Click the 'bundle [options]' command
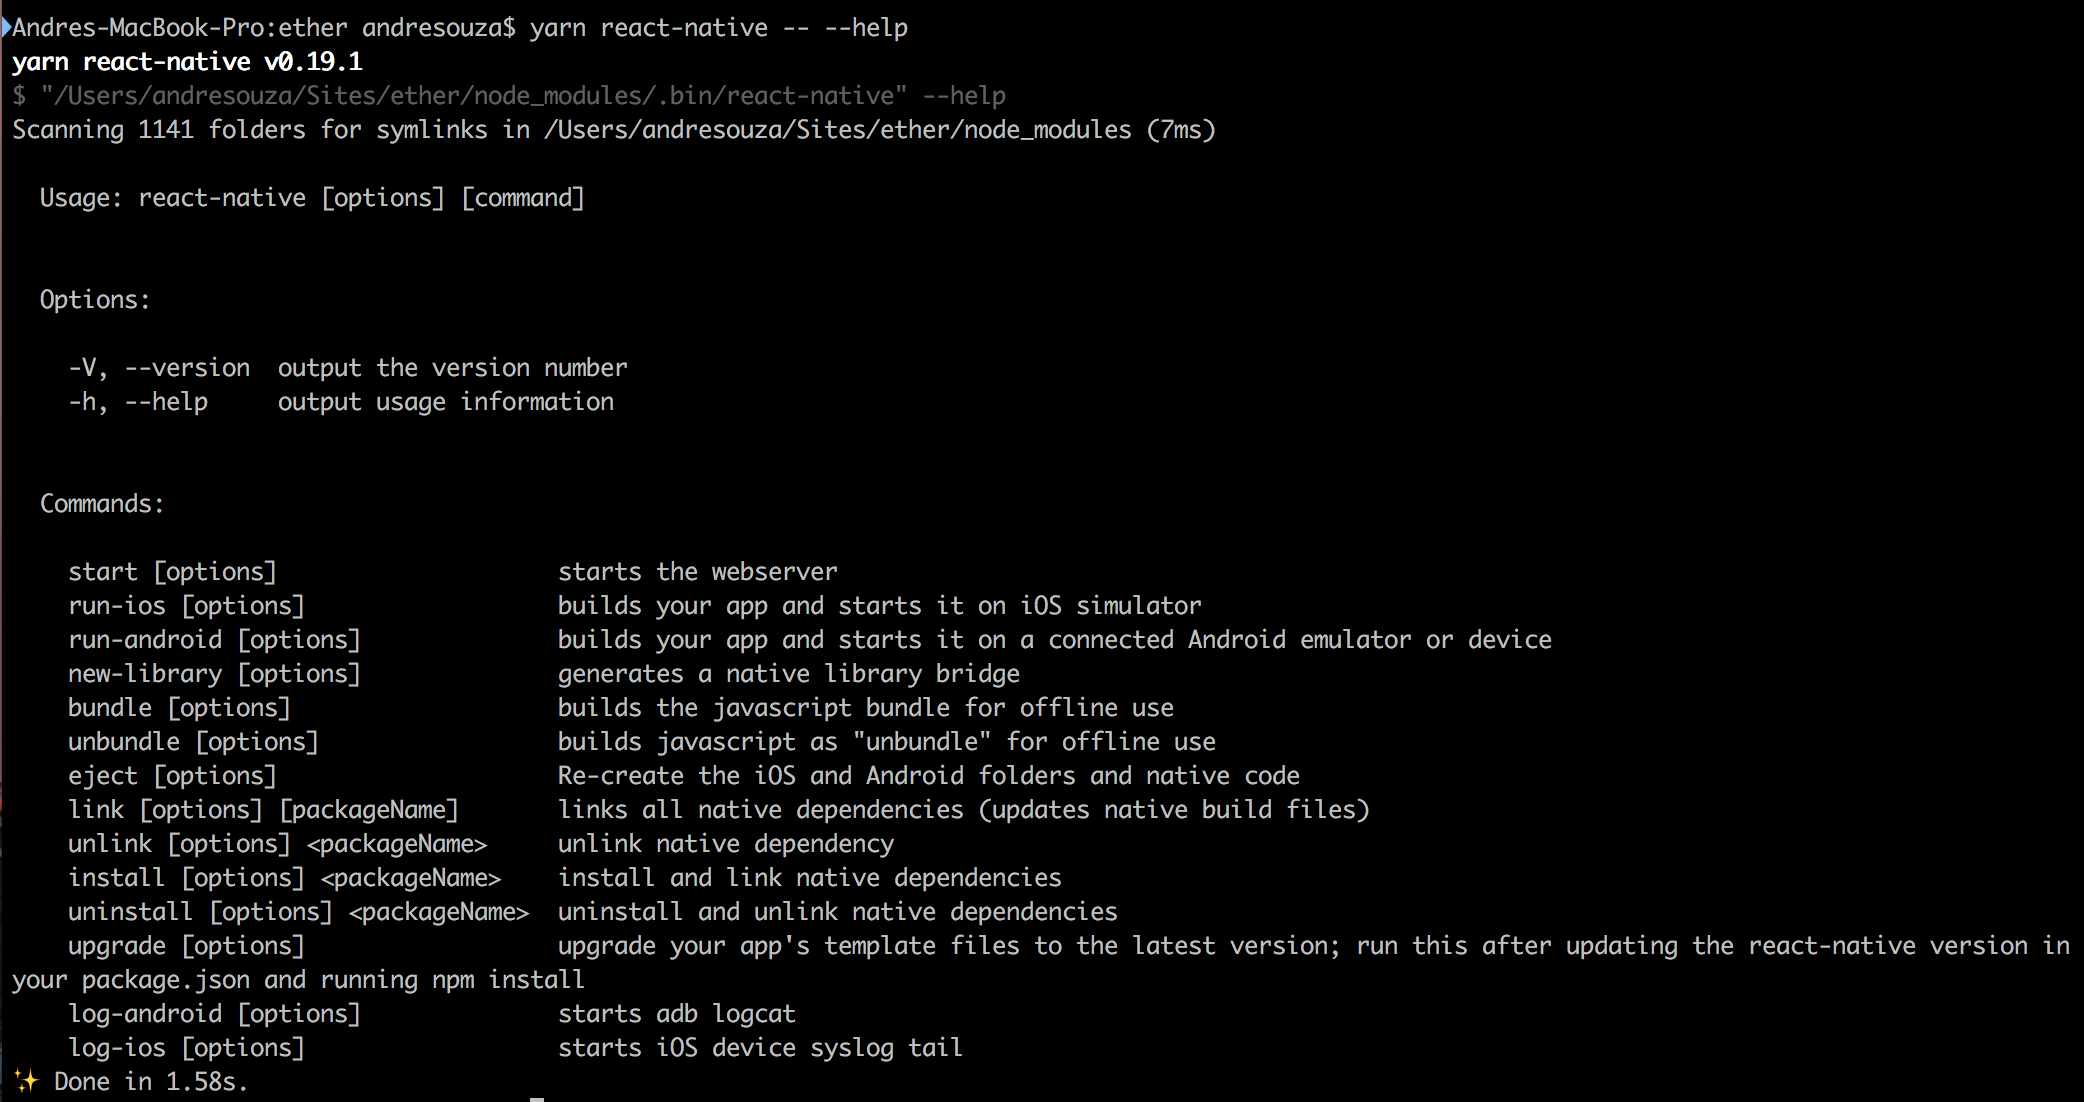This screenshot has height=1102, width=2084. click(x=179, y=708)
